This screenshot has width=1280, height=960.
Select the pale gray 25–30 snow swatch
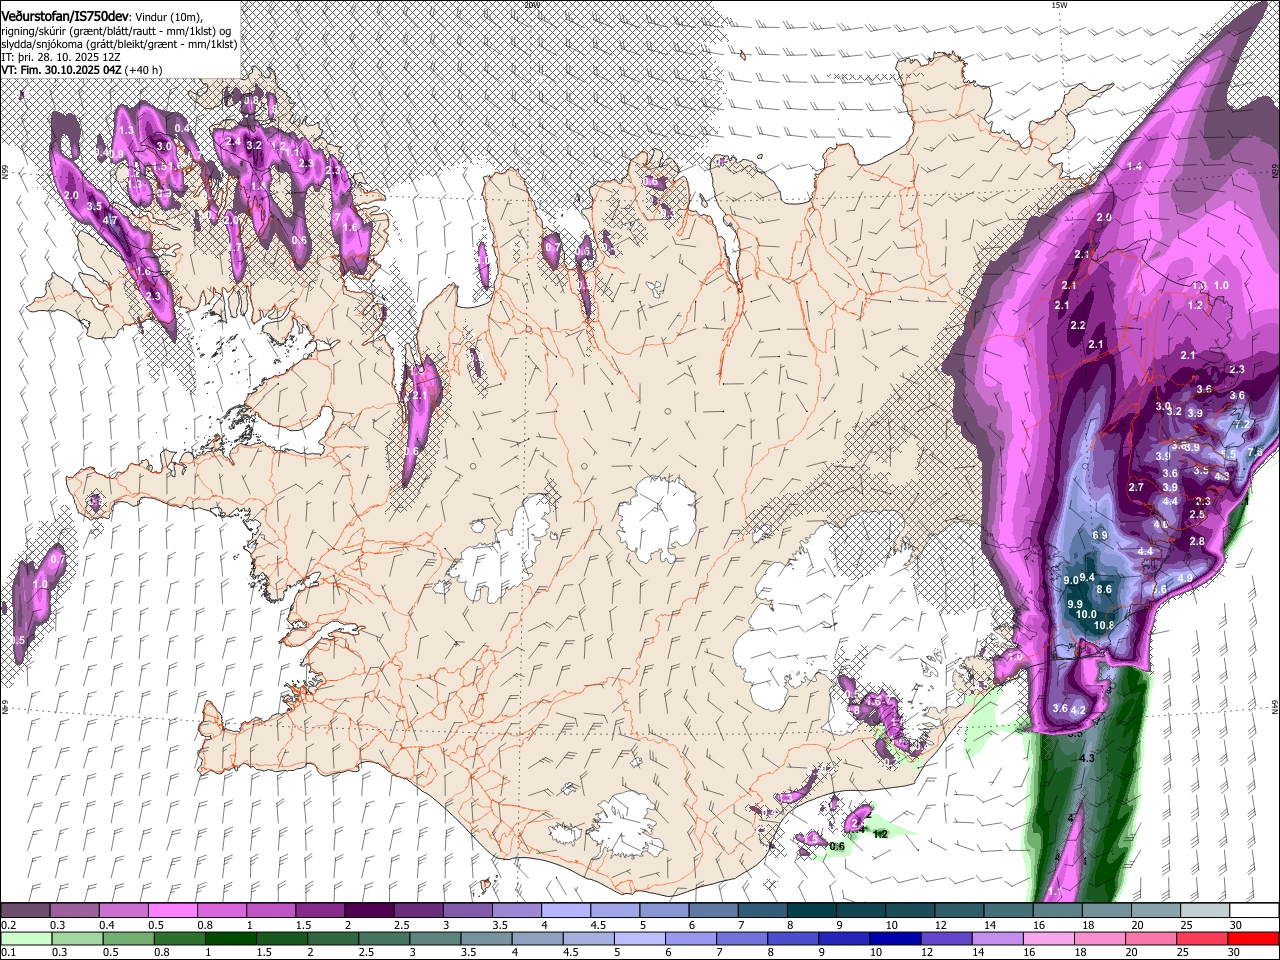point(1206,911)
